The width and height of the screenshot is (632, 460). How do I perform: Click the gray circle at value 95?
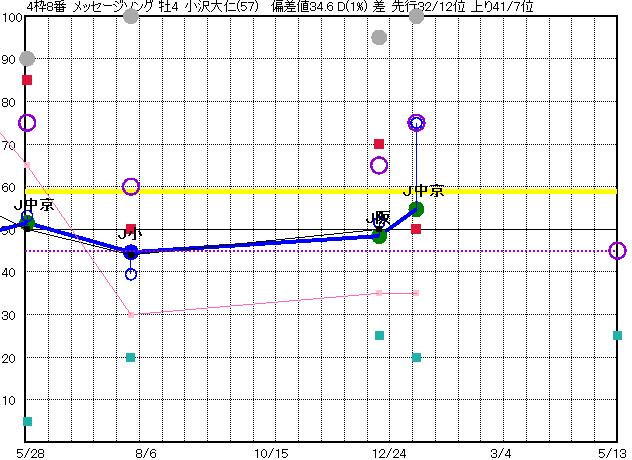(x=379, y=38)
